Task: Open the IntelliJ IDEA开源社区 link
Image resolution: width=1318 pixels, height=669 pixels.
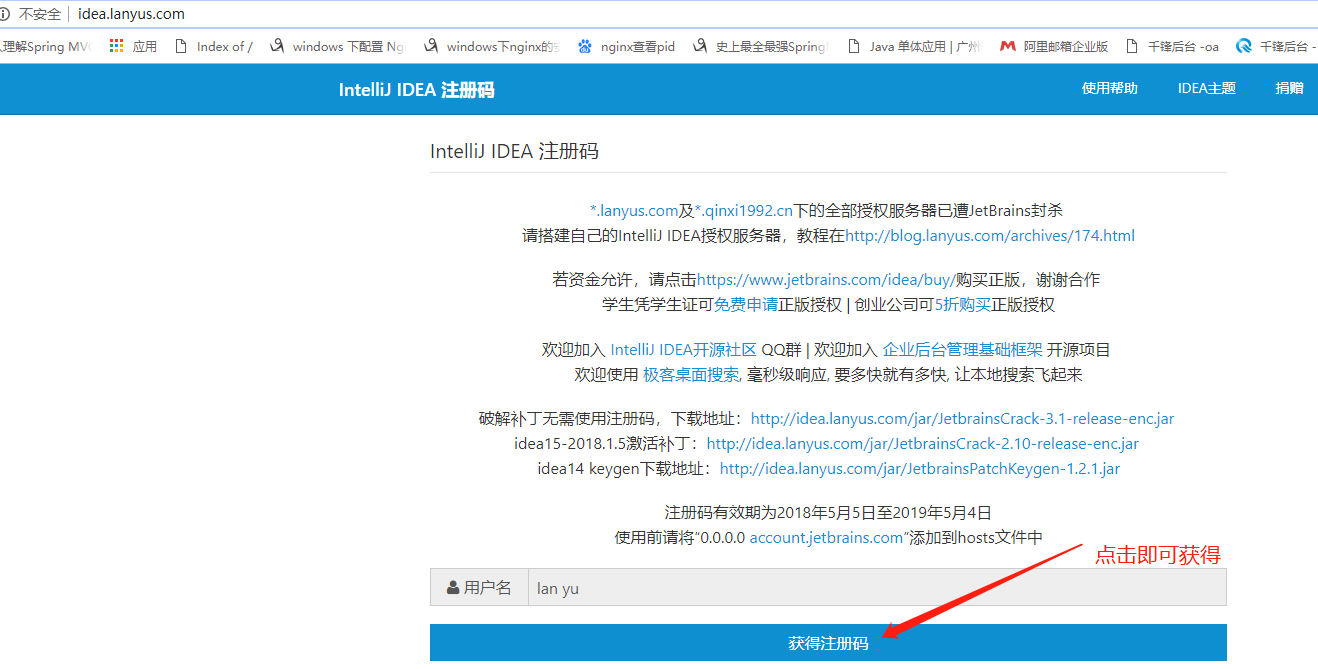Action: click(x=683, y=350)
